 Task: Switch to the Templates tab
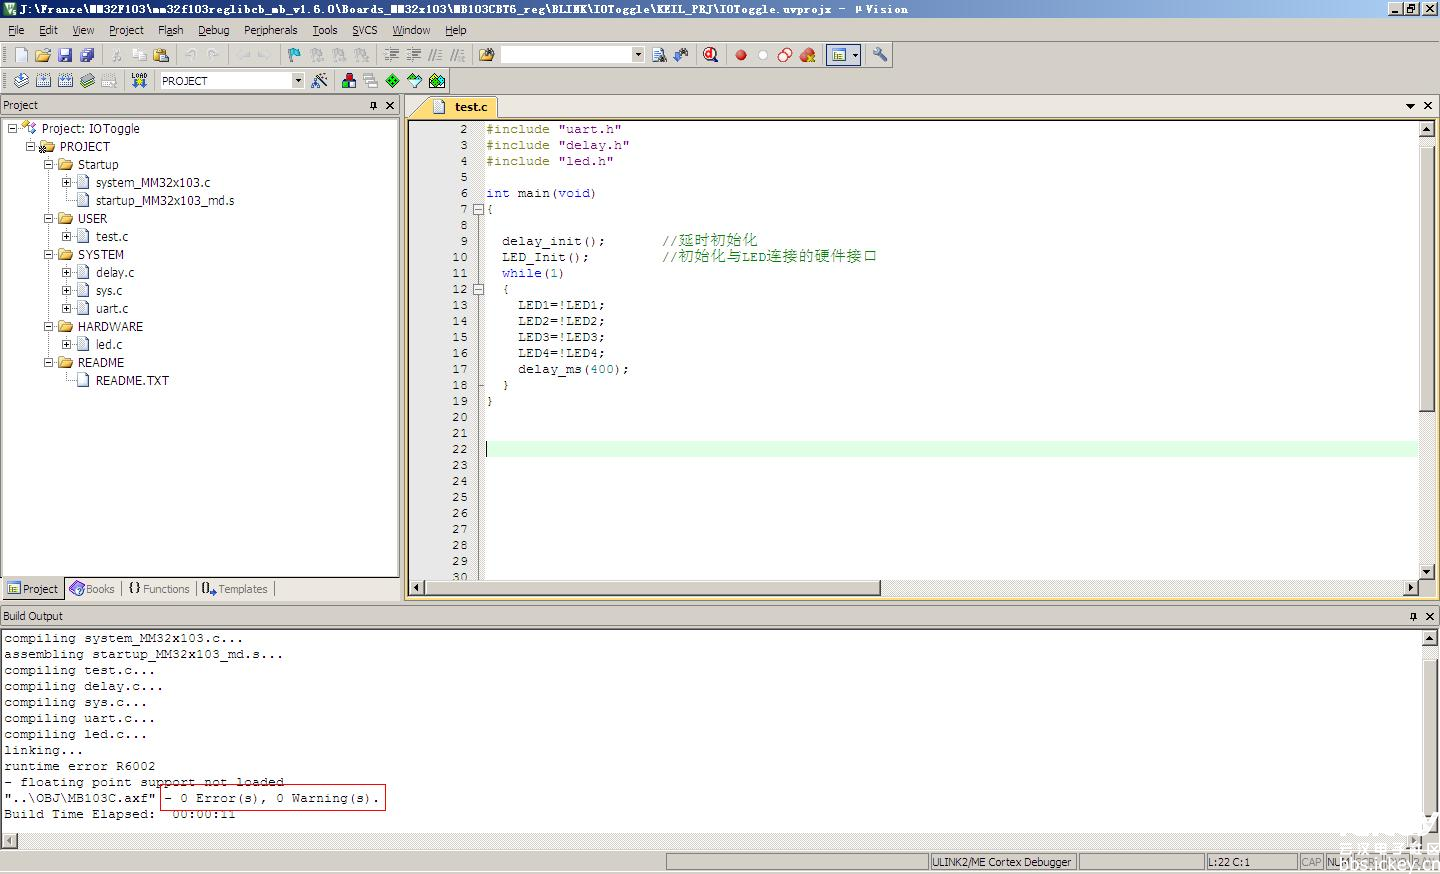(x=235, y=589)
